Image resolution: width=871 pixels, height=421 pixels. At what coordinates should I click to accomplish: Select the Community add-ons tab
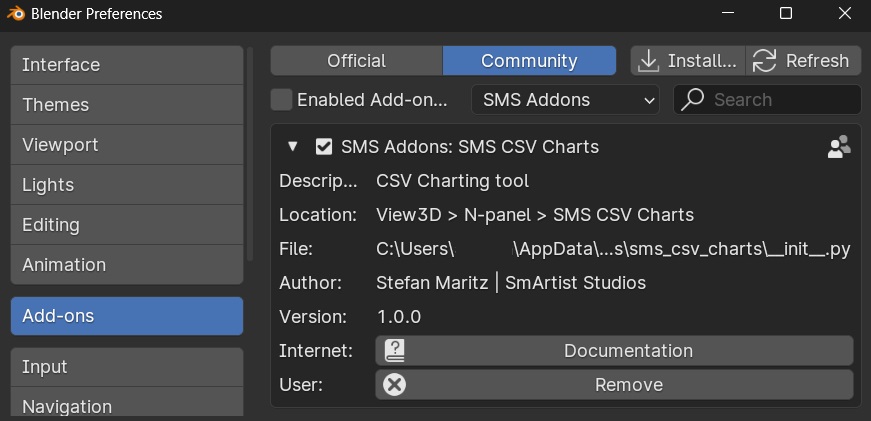pyautogui.click(x=529, y=61)
